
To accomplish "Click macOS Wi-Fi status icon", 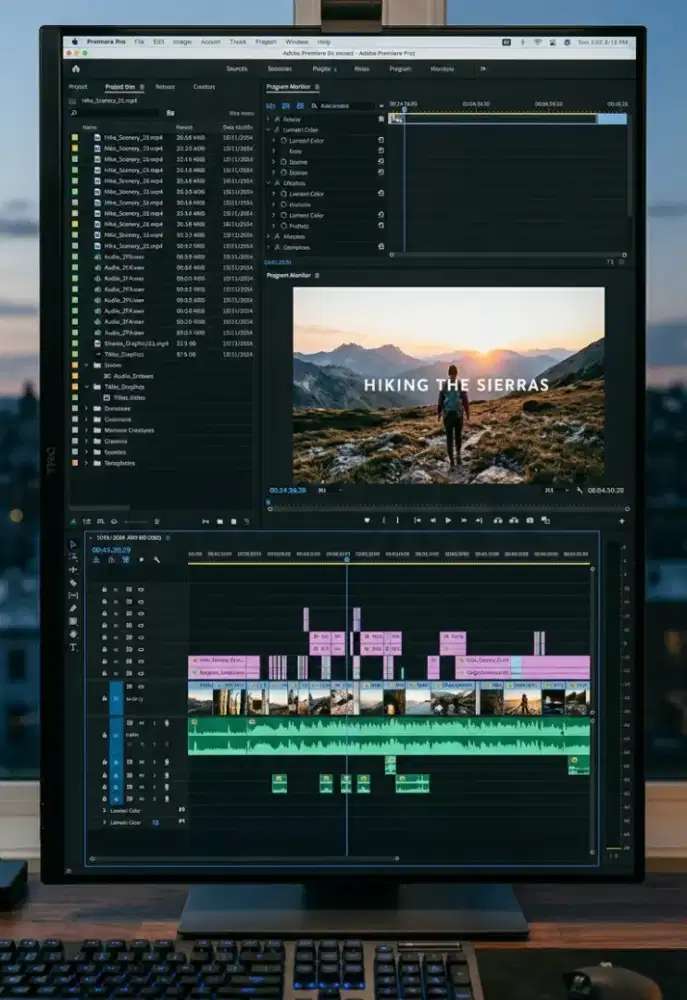I will 537,42.
